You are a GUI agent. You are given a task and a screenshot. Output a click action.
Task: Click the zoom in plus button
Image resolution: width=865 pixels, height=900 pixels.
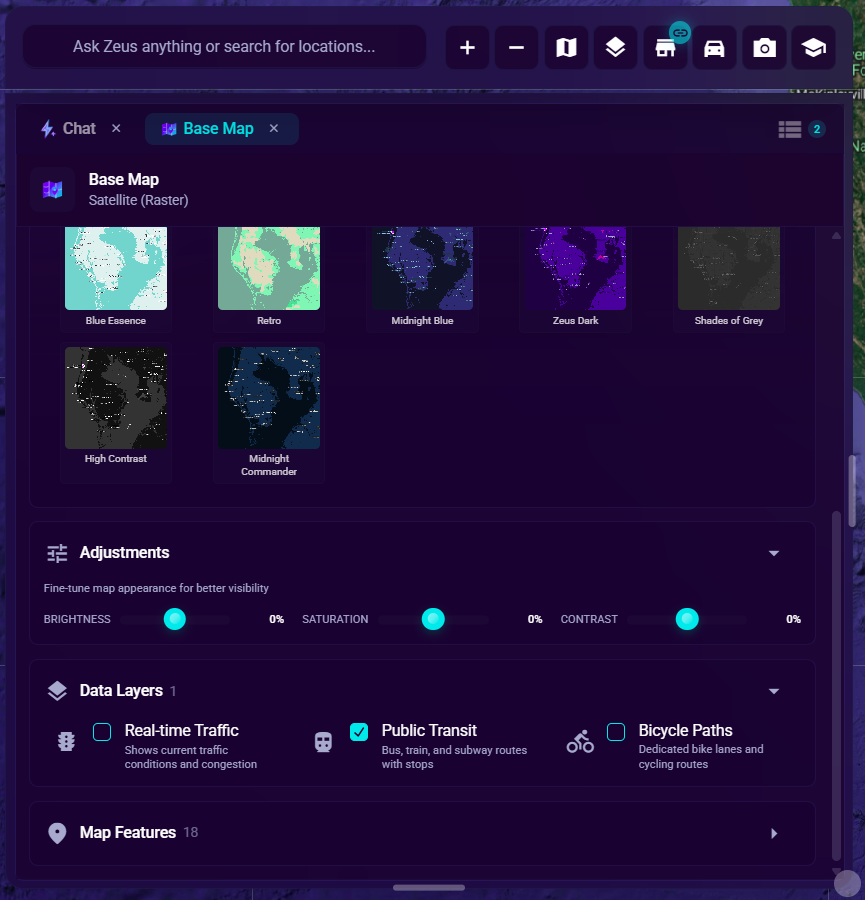(467, 48)
